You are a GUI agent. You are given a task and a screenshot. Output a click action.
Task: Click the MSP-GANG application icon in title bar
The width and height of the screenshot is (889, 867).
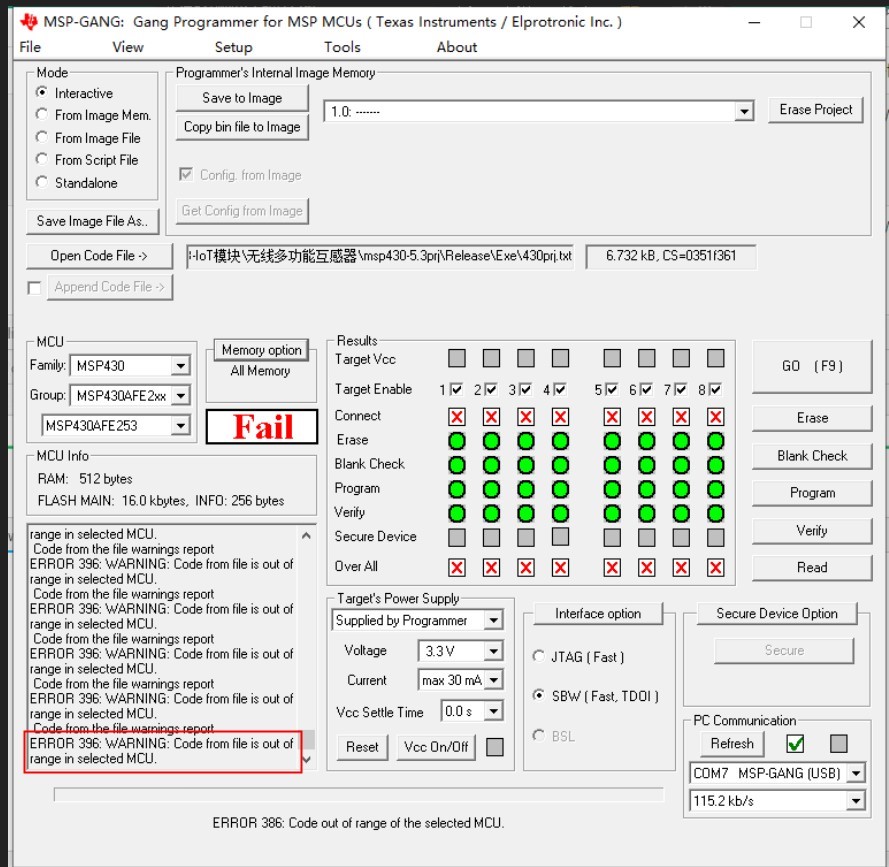29,20
